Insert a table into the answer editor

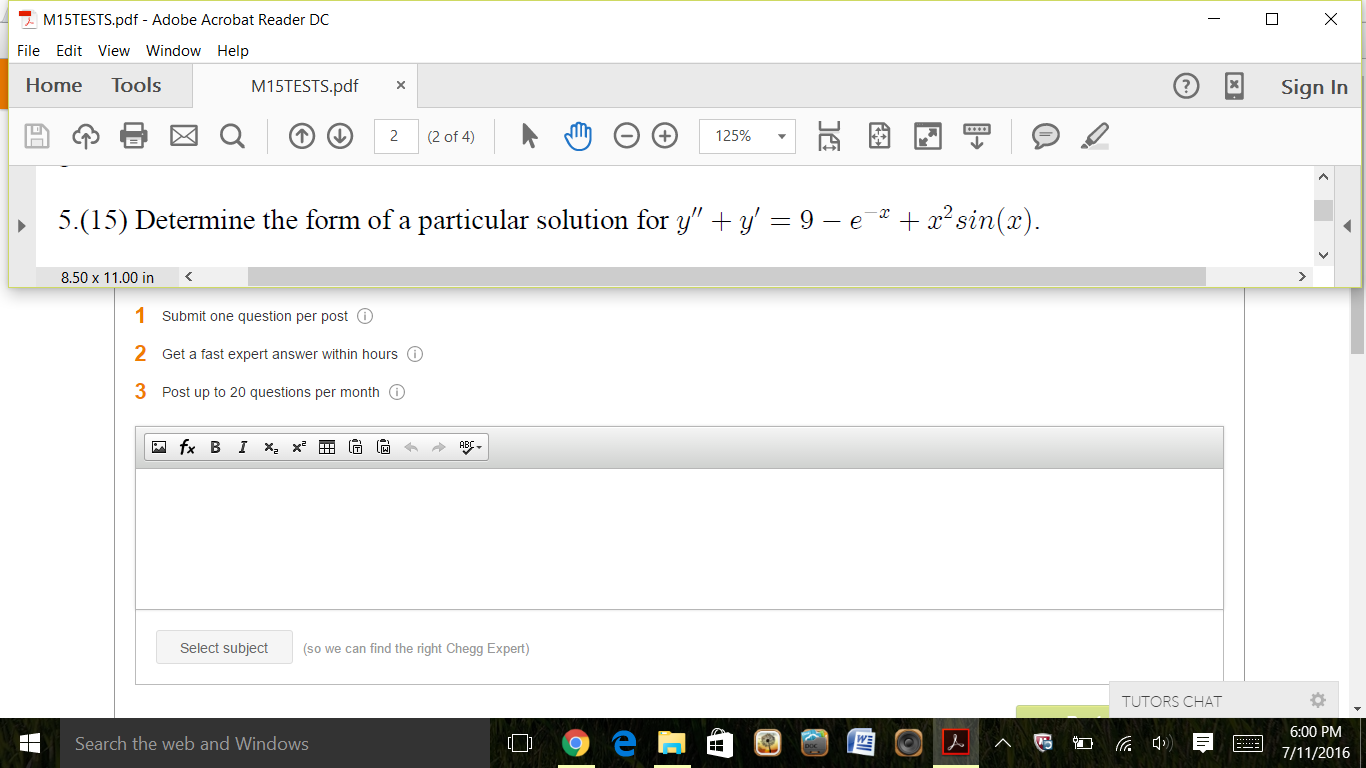pos(326,447)
